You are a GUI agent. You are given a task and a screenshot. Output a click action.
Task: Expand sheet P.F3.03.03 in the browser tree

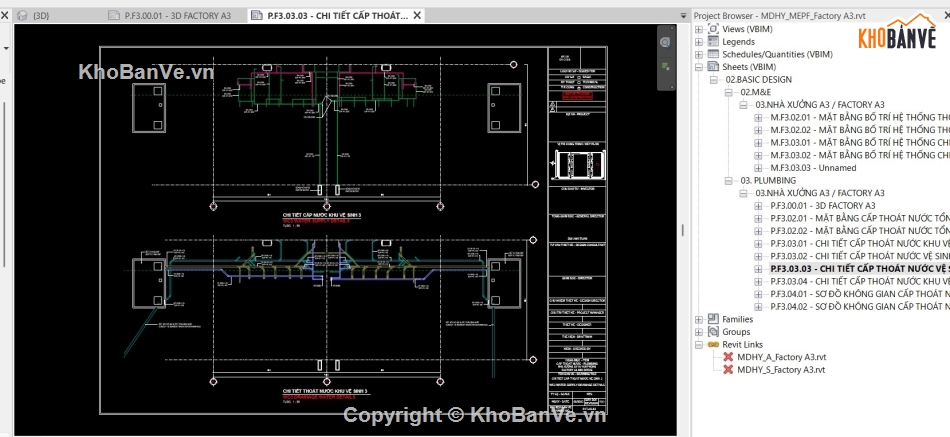click(758, 269)
